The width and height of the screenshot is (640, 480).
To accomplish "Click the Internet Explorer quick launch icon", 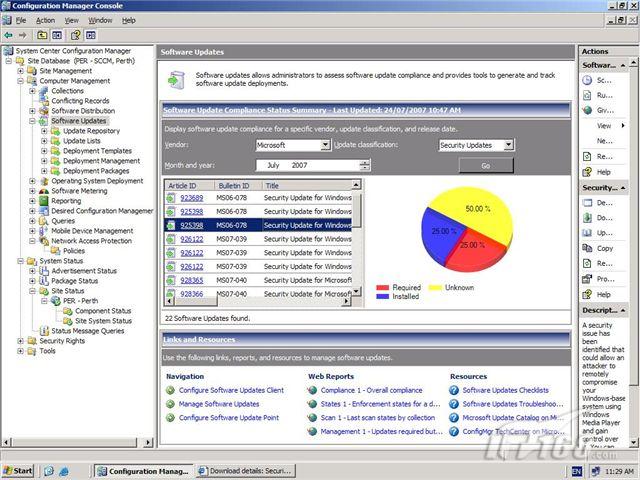I will click(64, 471).
